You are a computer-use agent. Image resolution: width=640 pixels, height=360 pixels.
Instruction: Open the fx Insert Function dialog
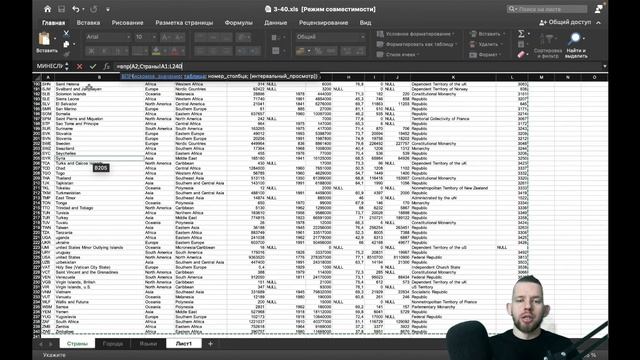(x=106, y=66)
